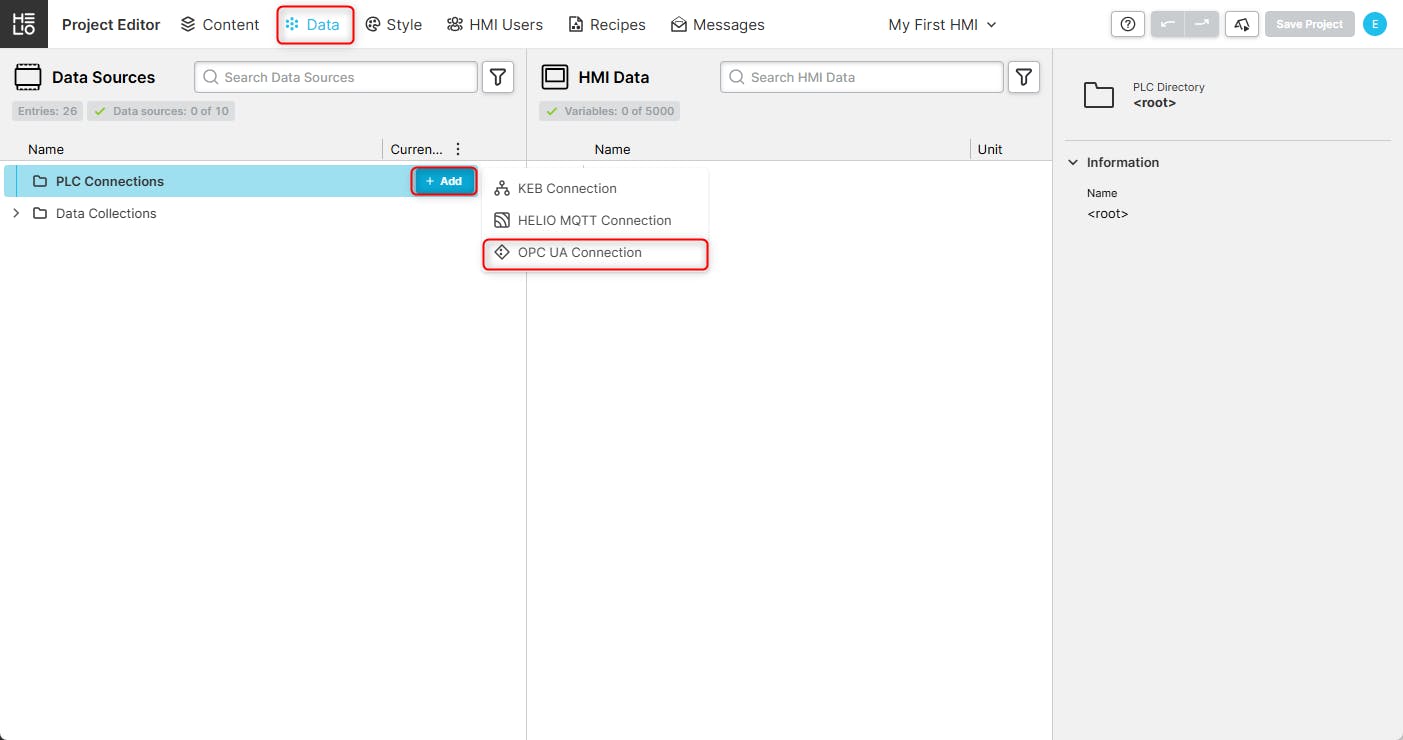
Task: Click the HMI Data panel monitor icon
Action: tap(554, 77)
